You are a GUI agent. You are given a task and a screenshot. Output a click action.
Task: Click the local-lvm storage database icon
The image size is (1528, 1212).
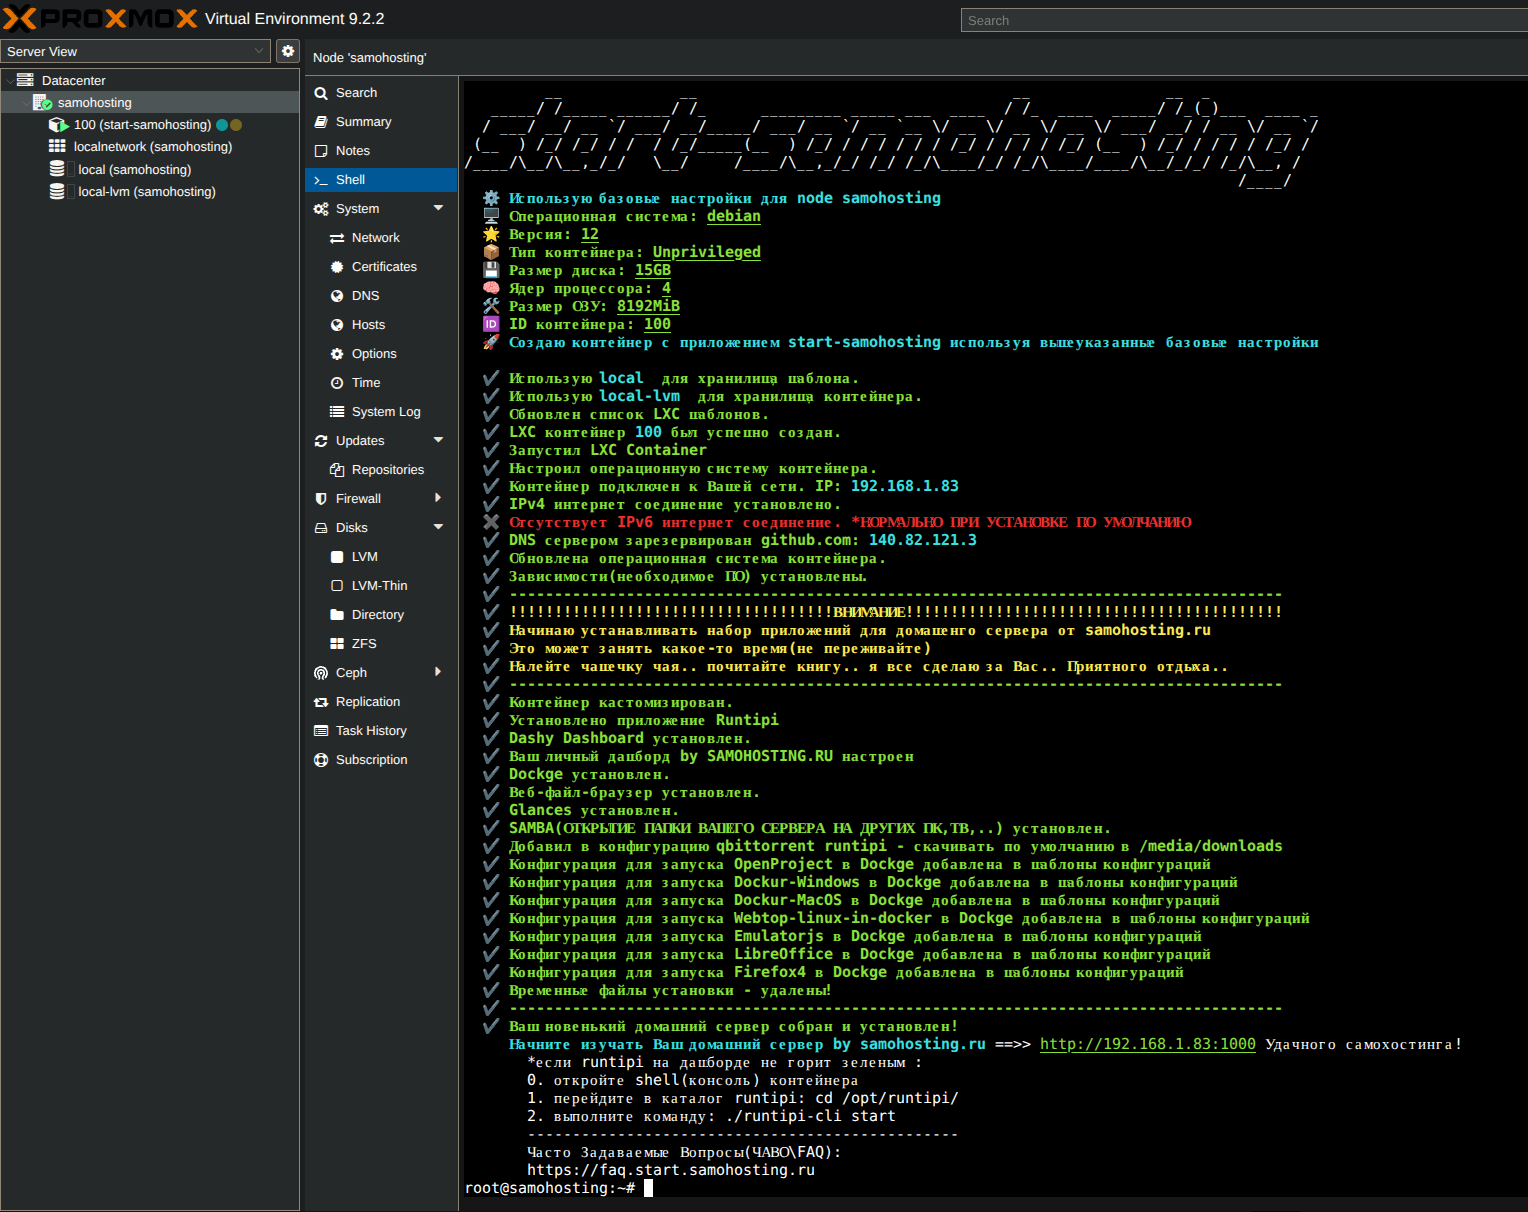coord(57,191)
